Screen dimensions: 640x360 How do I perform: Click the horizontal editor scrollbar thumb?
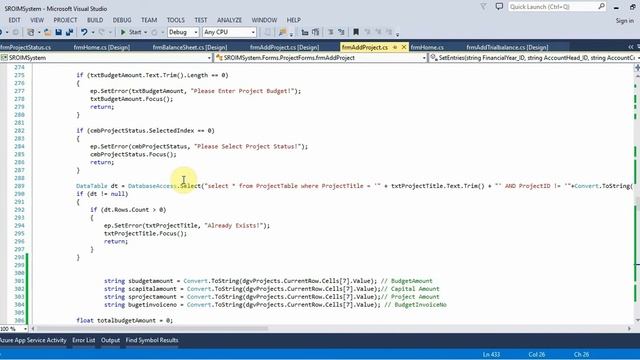(x=153, y=329)
